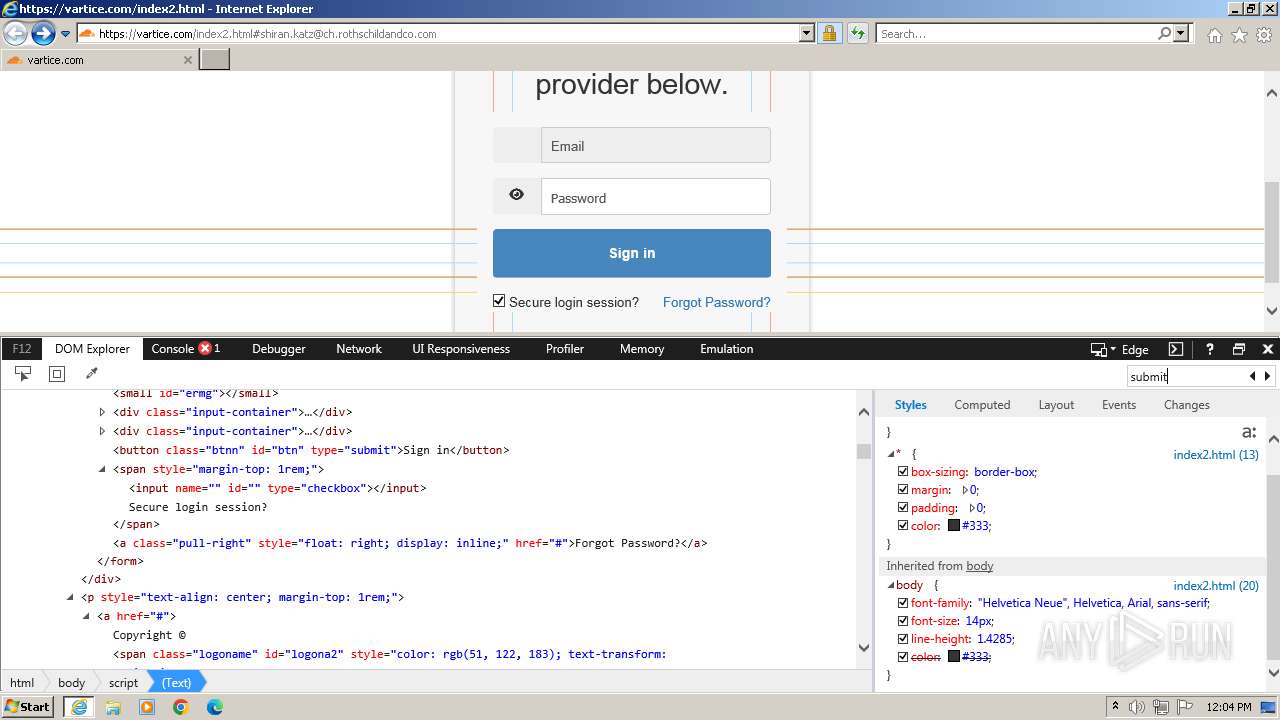
Task: Expand the first input-container div node
Action: pyautogui.click(x=102, y=412)
